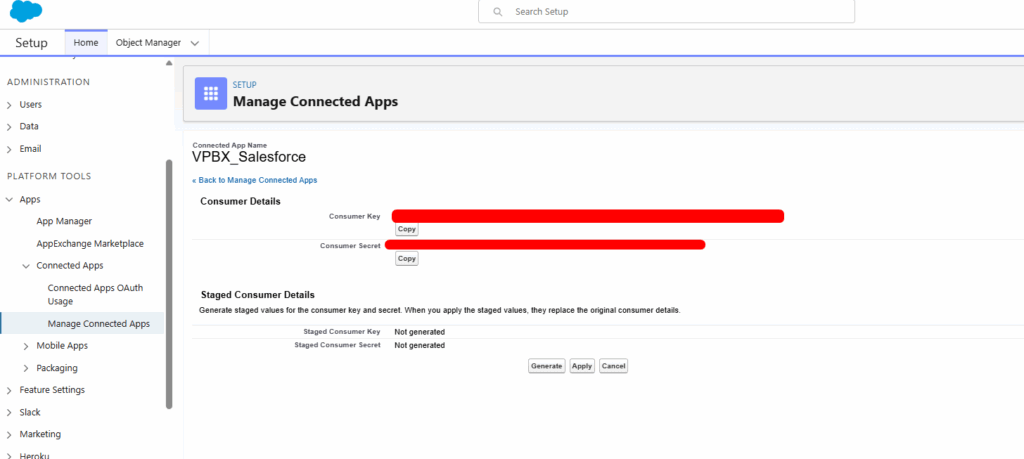Select Manage Connected Apps in sidebar
Screen dimensions: 1024x459
pos(99,323)
